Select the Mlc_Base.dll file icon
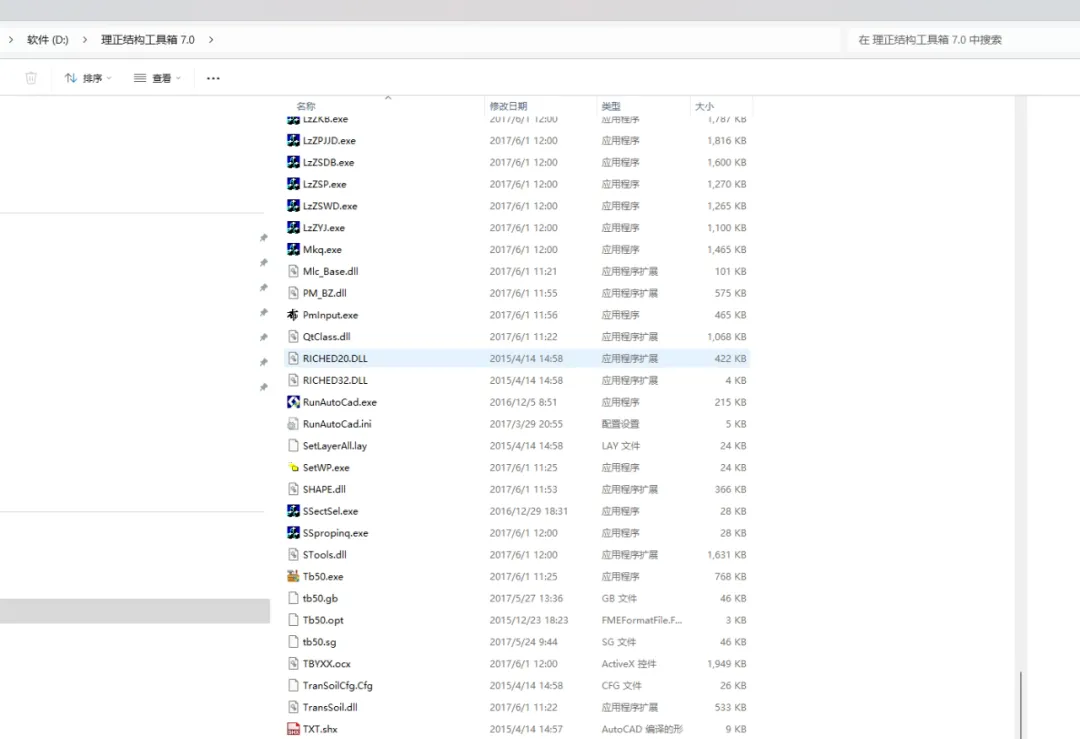This screenshot has width=1080, height=739. tap(293, 271)
